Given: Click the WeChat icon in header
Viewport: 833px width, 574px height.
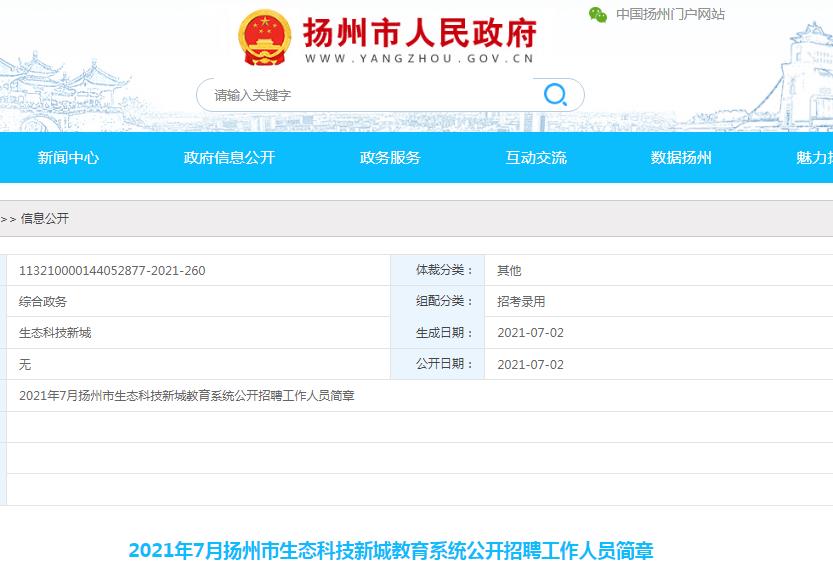Looking at the screenshot, I should 598,14.
